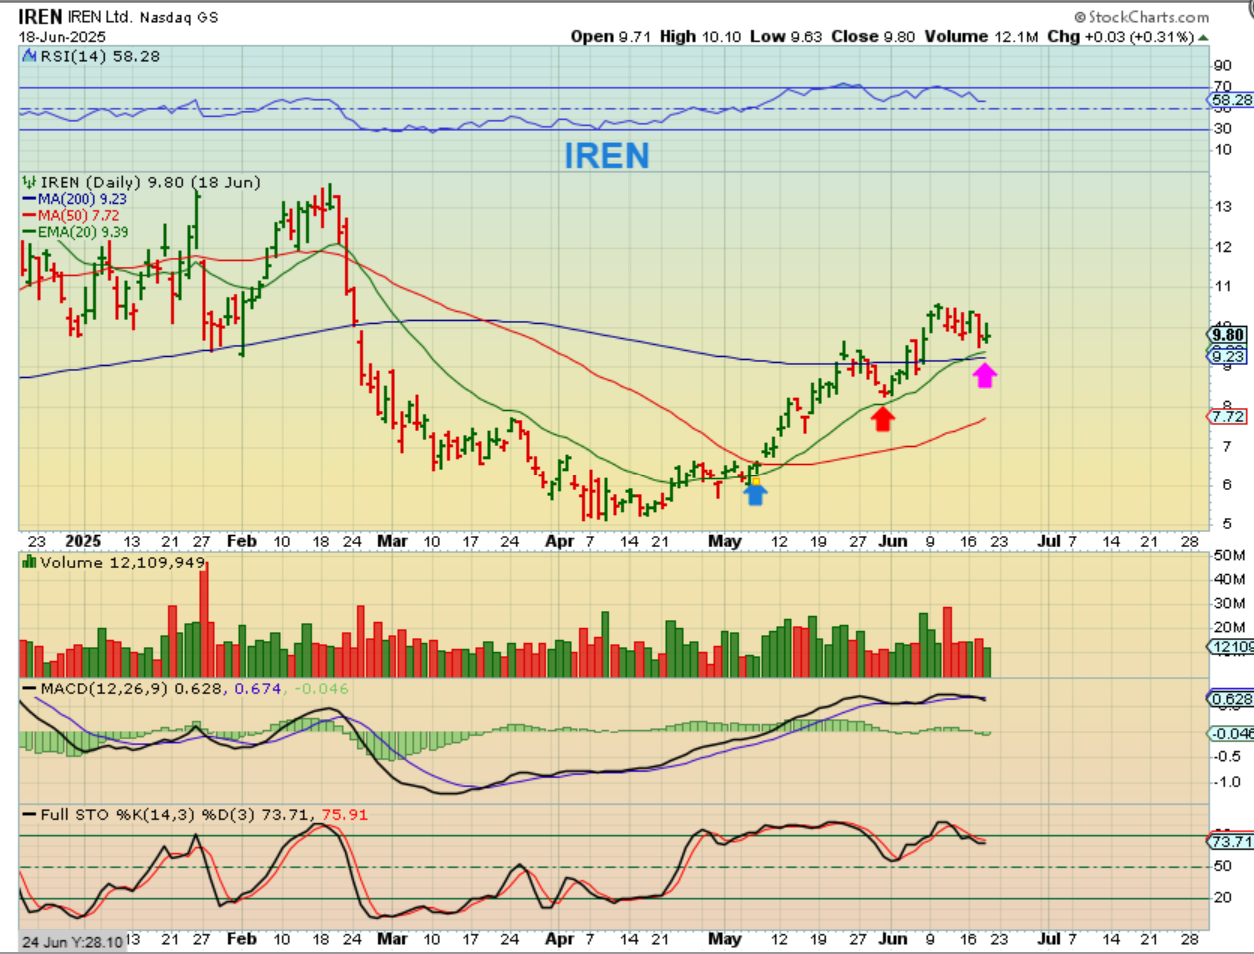The image size is (1254, 954).
Task: Click the 7.72 MA value tag on price axis
Action: (x=1228, y=417)
